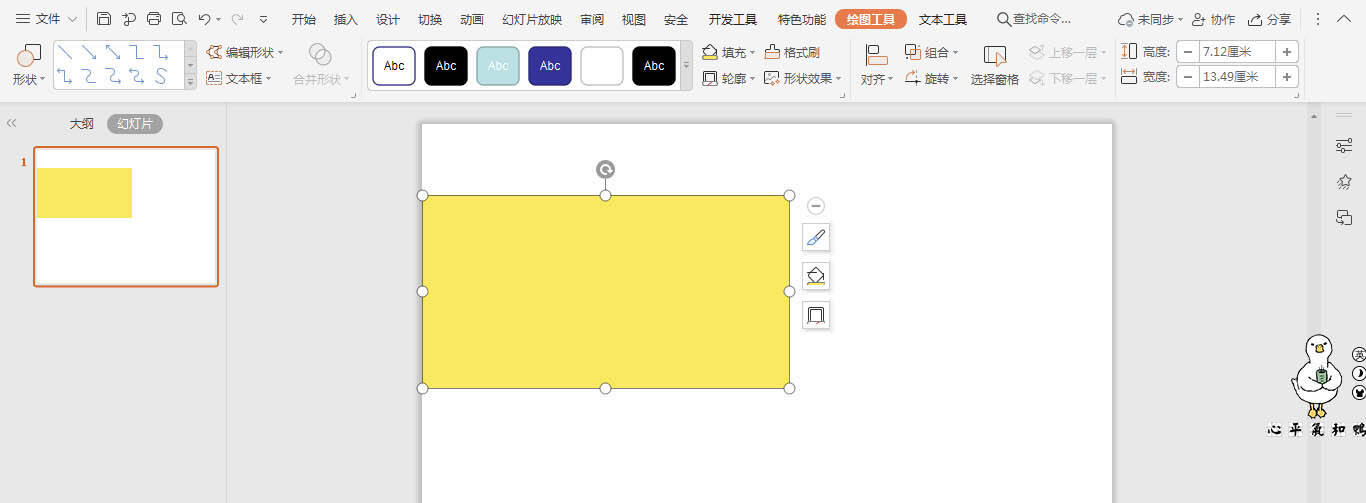The width and height of the screenshot is (1366, 503).
Task: Click the 高度 height input field
Action: (1238, 52)
